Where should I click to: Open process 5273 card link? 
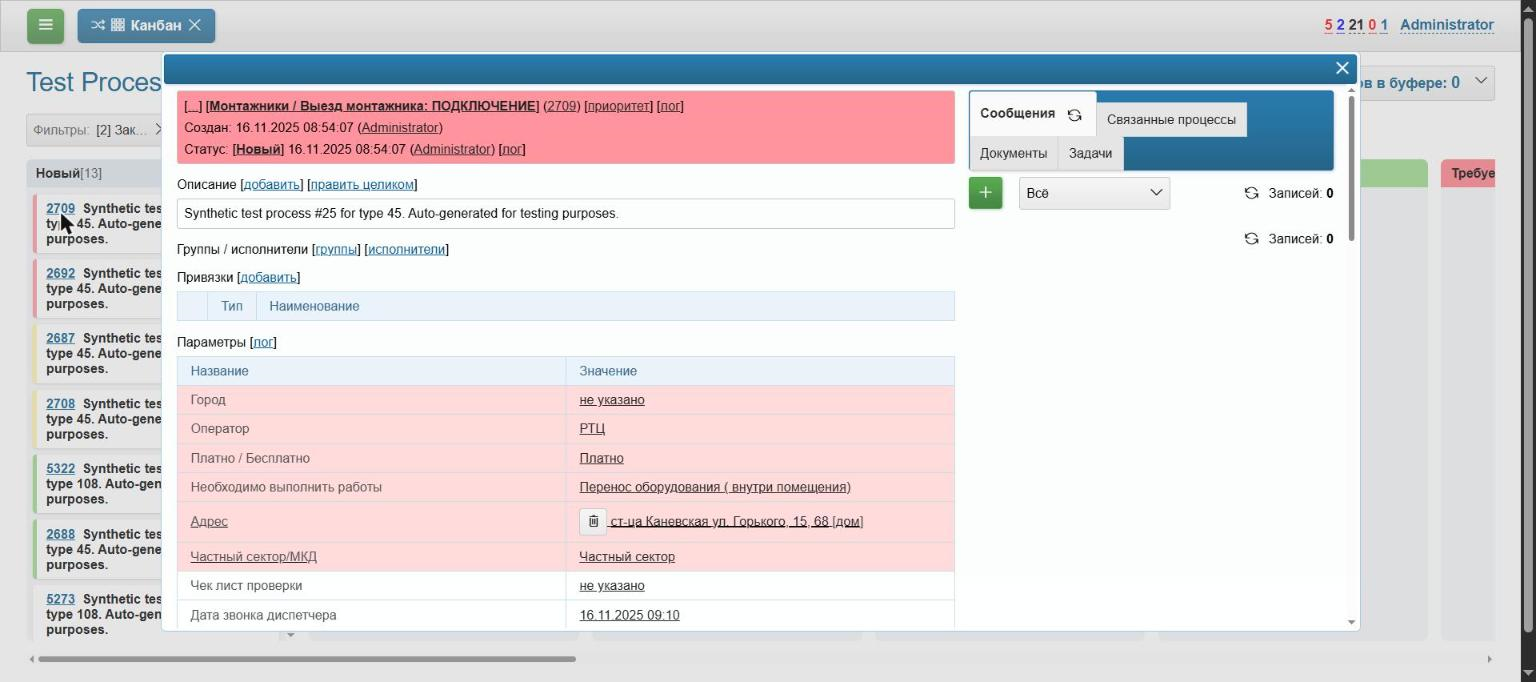[60, 599]
